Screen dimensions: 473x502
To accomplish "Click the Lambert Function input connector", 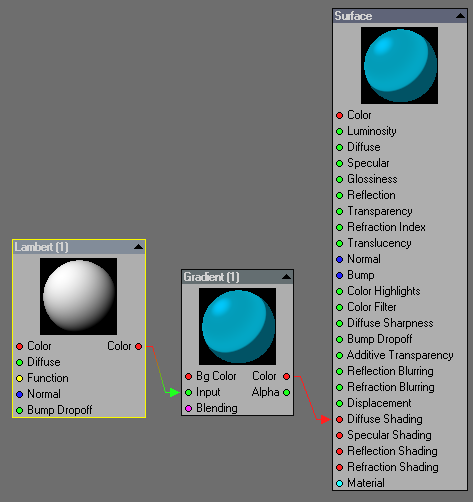I will click(x=19, y=378).
